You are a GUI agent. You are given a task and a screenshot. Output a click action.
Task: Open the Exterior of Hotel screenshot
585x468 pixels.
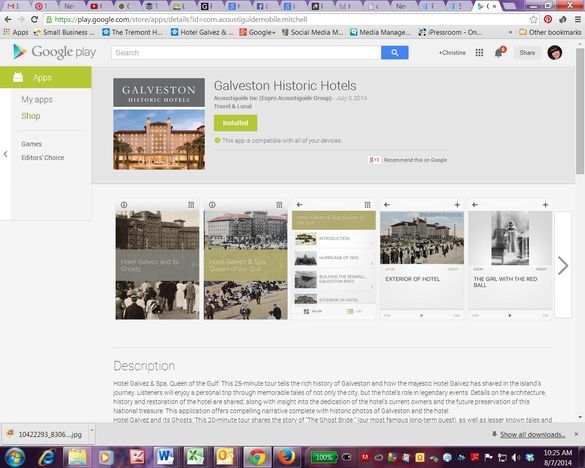coord(422,259)
